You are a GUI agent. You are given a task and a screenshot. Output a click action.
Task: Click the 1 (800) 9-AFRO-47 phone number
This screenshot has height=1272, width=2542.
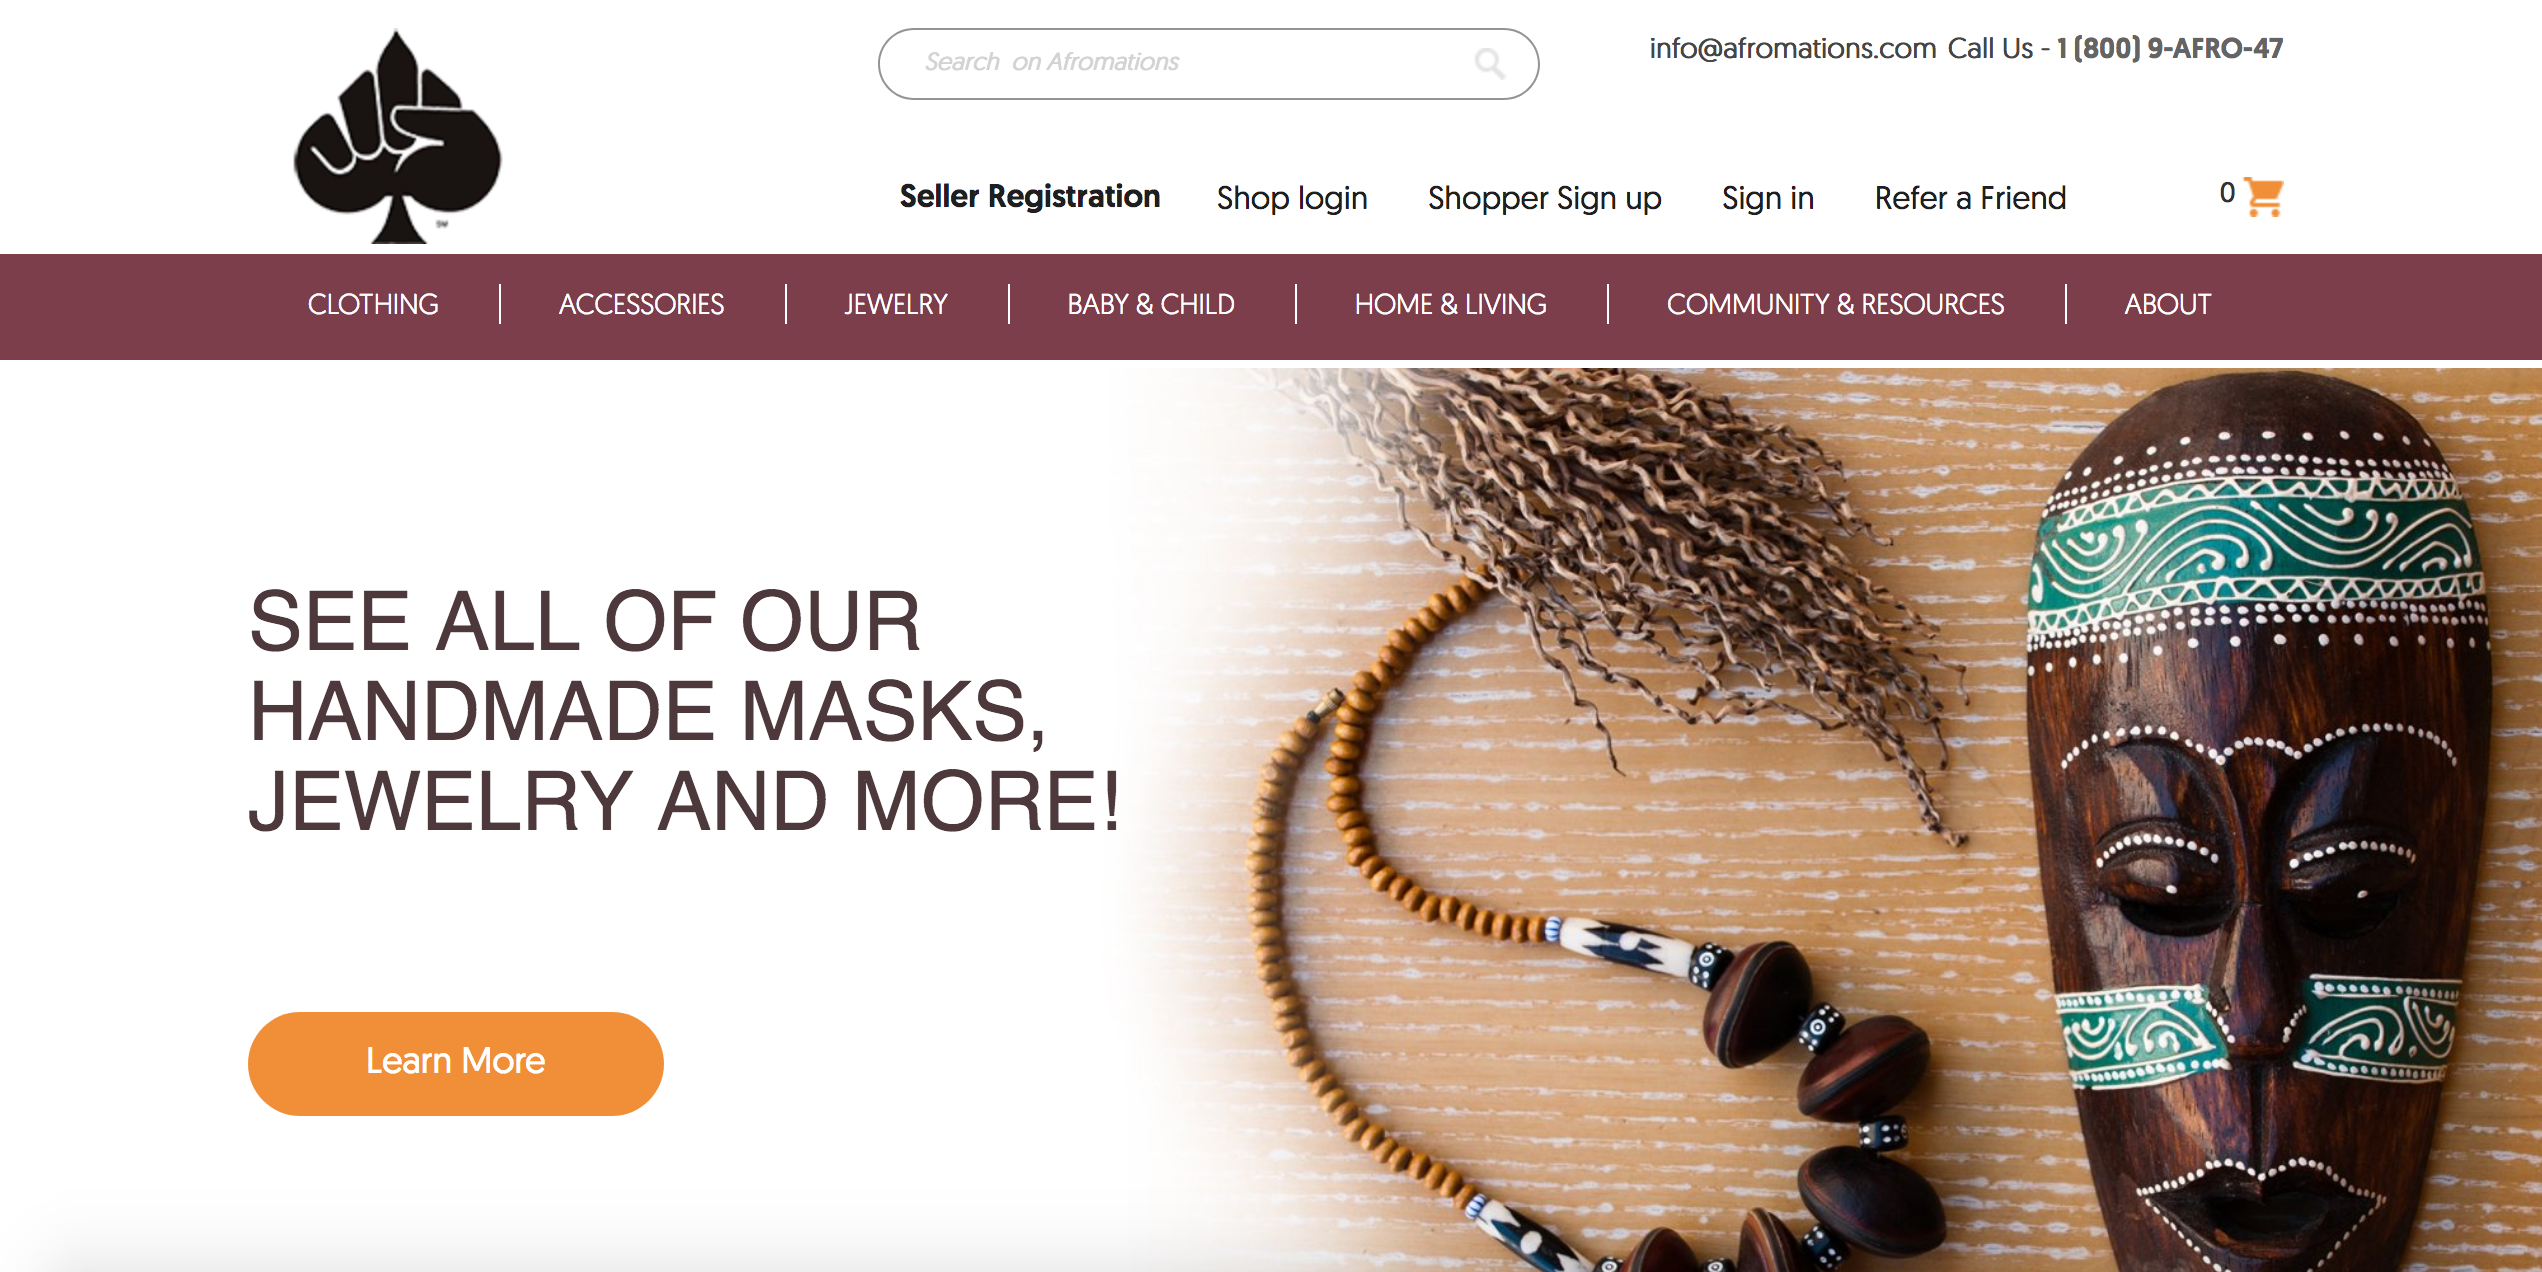click(x=2169, y=48)
